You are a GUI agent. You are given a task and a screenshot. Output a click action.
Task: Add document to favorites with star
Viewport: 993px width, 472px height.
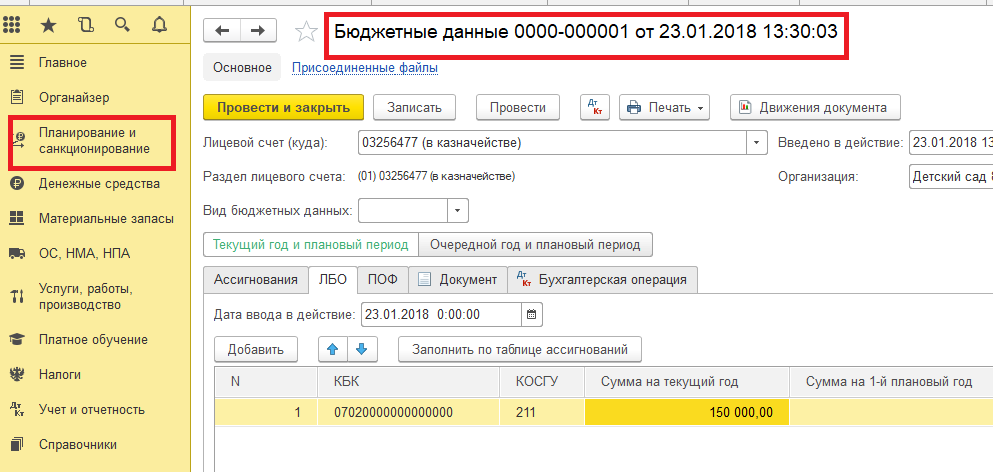[x=306, y=32]
